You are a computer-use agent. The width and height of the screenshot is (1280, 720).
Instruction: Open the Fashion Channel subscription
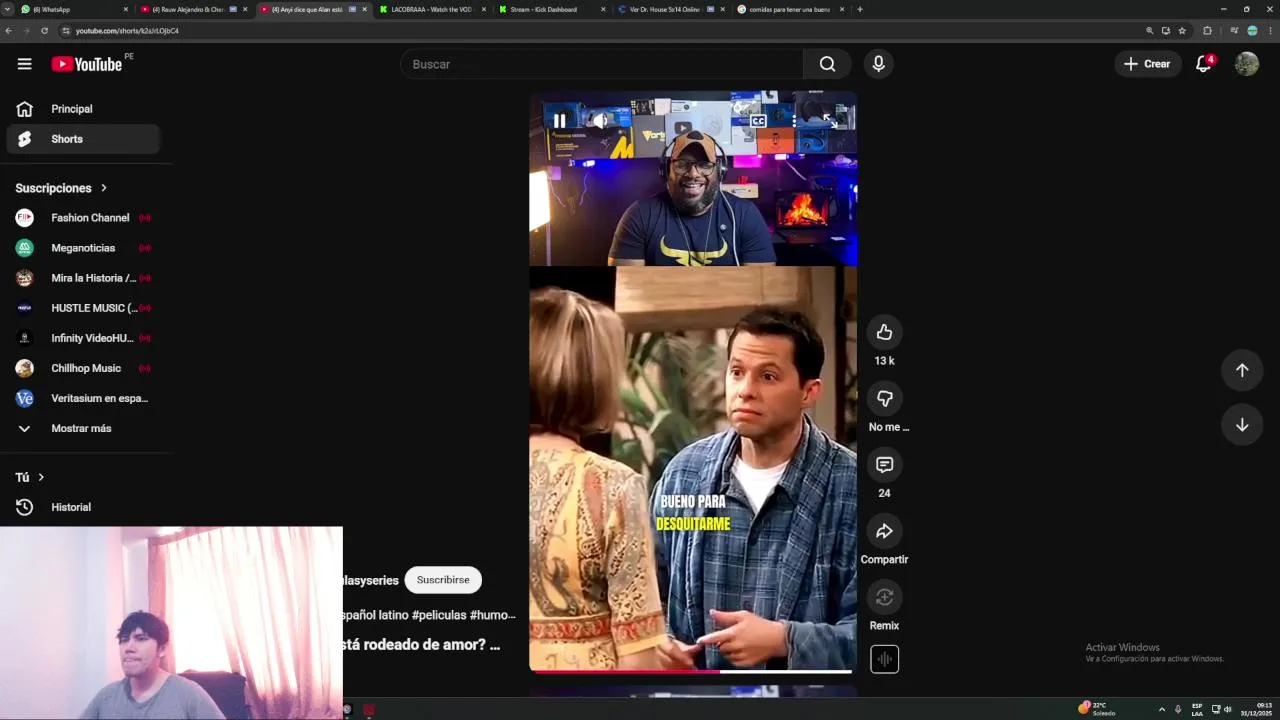[83, 218]
